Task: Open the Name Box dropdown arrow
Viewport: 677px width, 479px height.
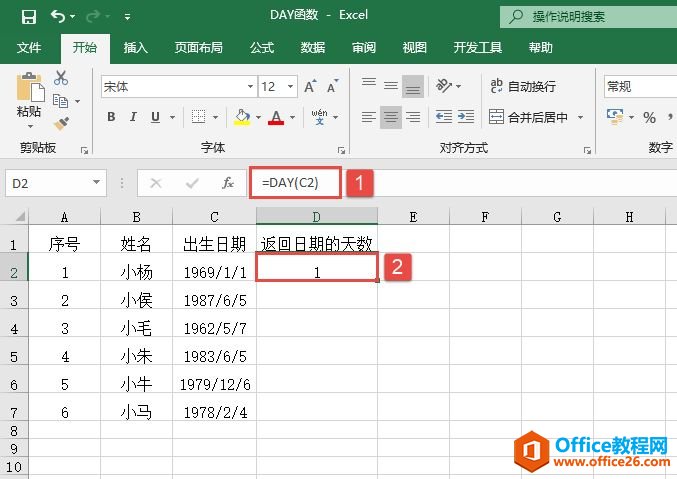Action: click(x=97, y=183)
